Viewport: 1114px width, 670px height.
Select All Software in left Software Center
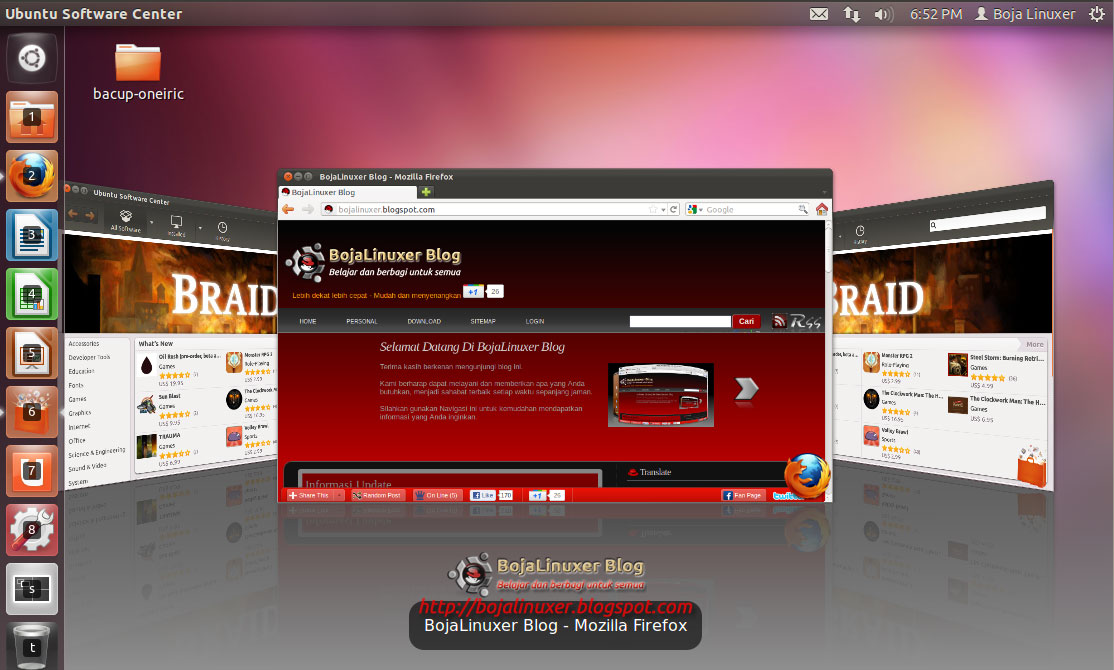[x=126, y=220]
